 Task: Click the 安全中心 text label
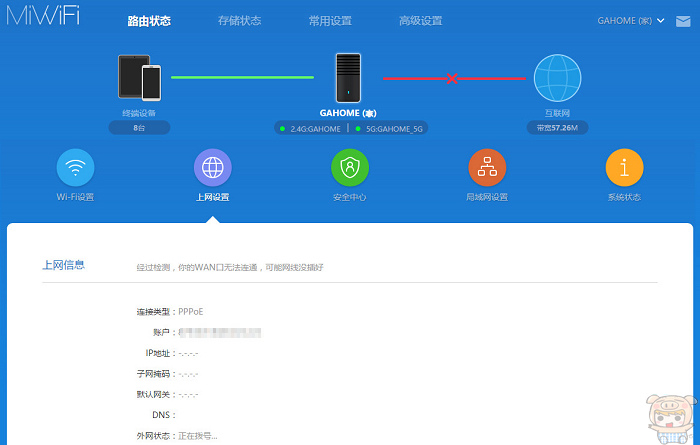coord(350,197)
